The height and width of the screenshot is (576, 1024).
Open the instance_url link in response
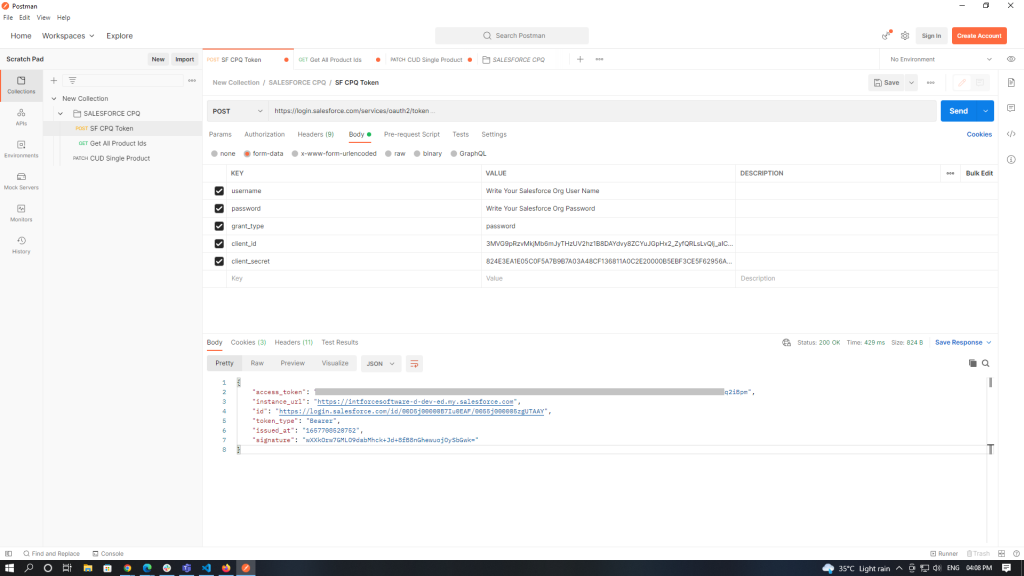click(415, 402)
